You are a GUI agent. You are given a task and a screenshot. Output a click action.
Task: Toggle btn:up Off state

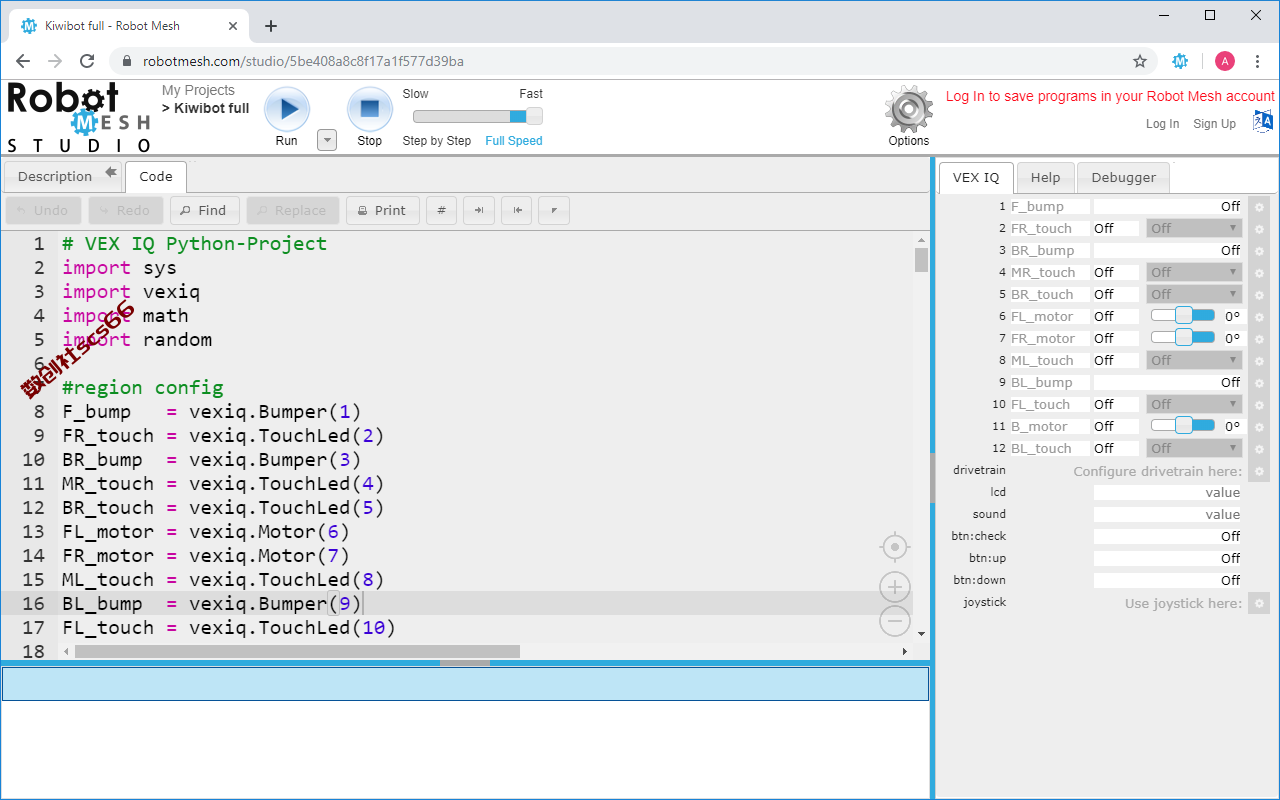coord(1168,559)
